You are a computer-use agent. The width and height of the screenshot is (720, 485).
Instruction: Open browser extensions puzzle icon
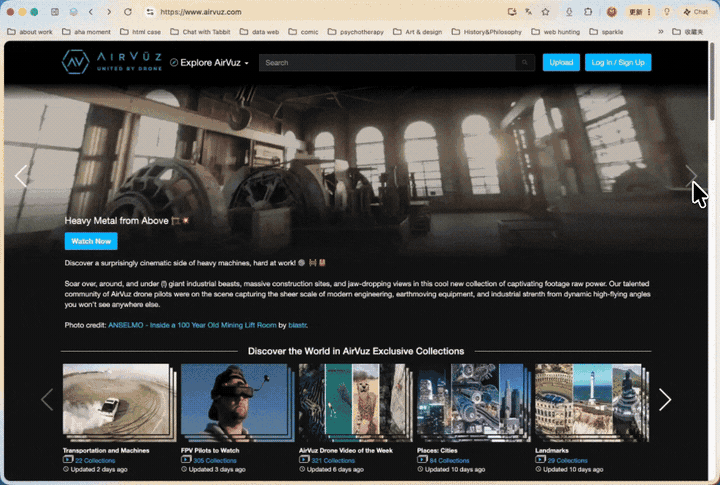(588, 12)
